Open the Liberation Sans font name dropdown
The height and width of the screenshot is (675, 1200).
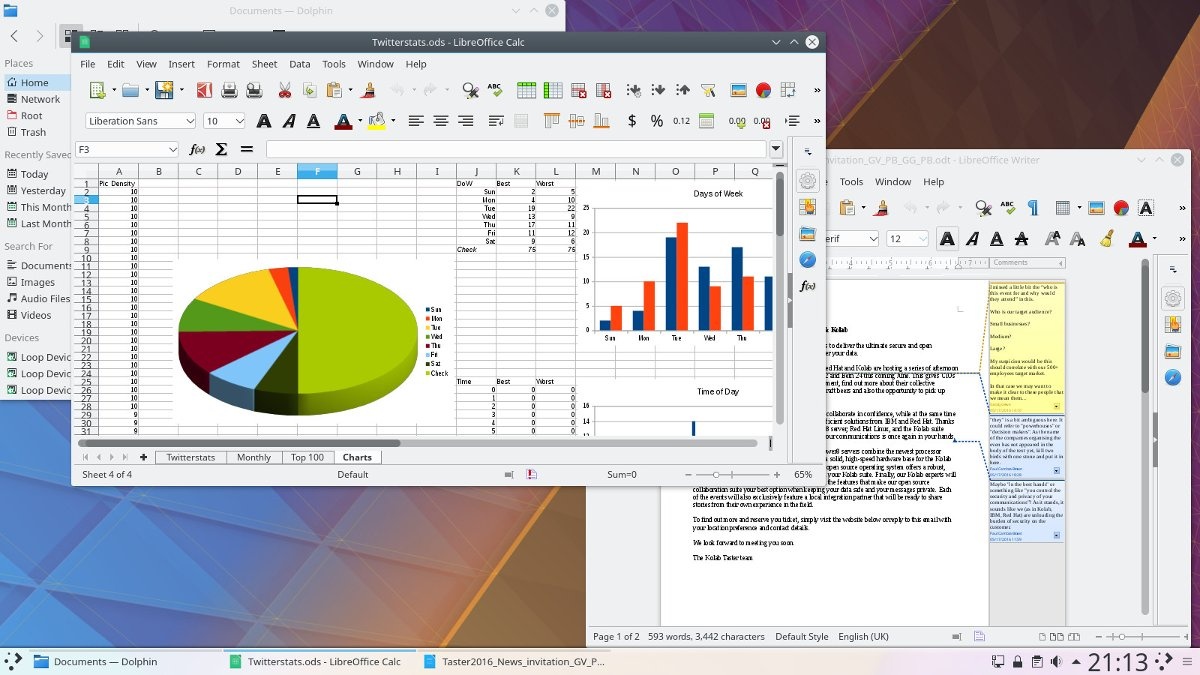pyautogui.click(x=189, y=121)
